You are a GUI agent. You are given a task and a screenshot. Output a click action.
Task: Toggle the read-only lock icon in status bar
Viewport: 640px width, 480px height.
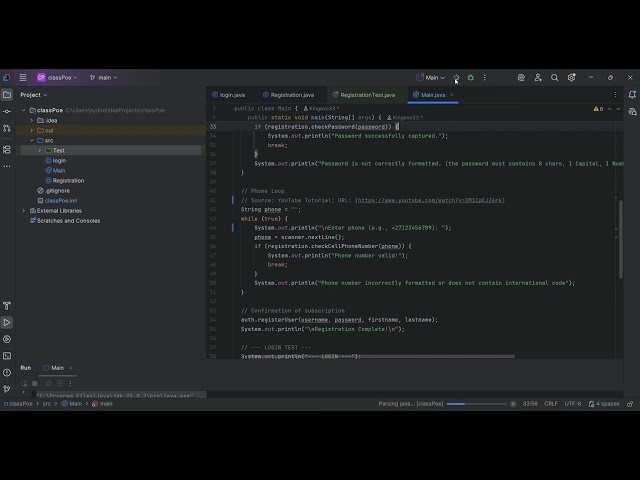[630, 404]
